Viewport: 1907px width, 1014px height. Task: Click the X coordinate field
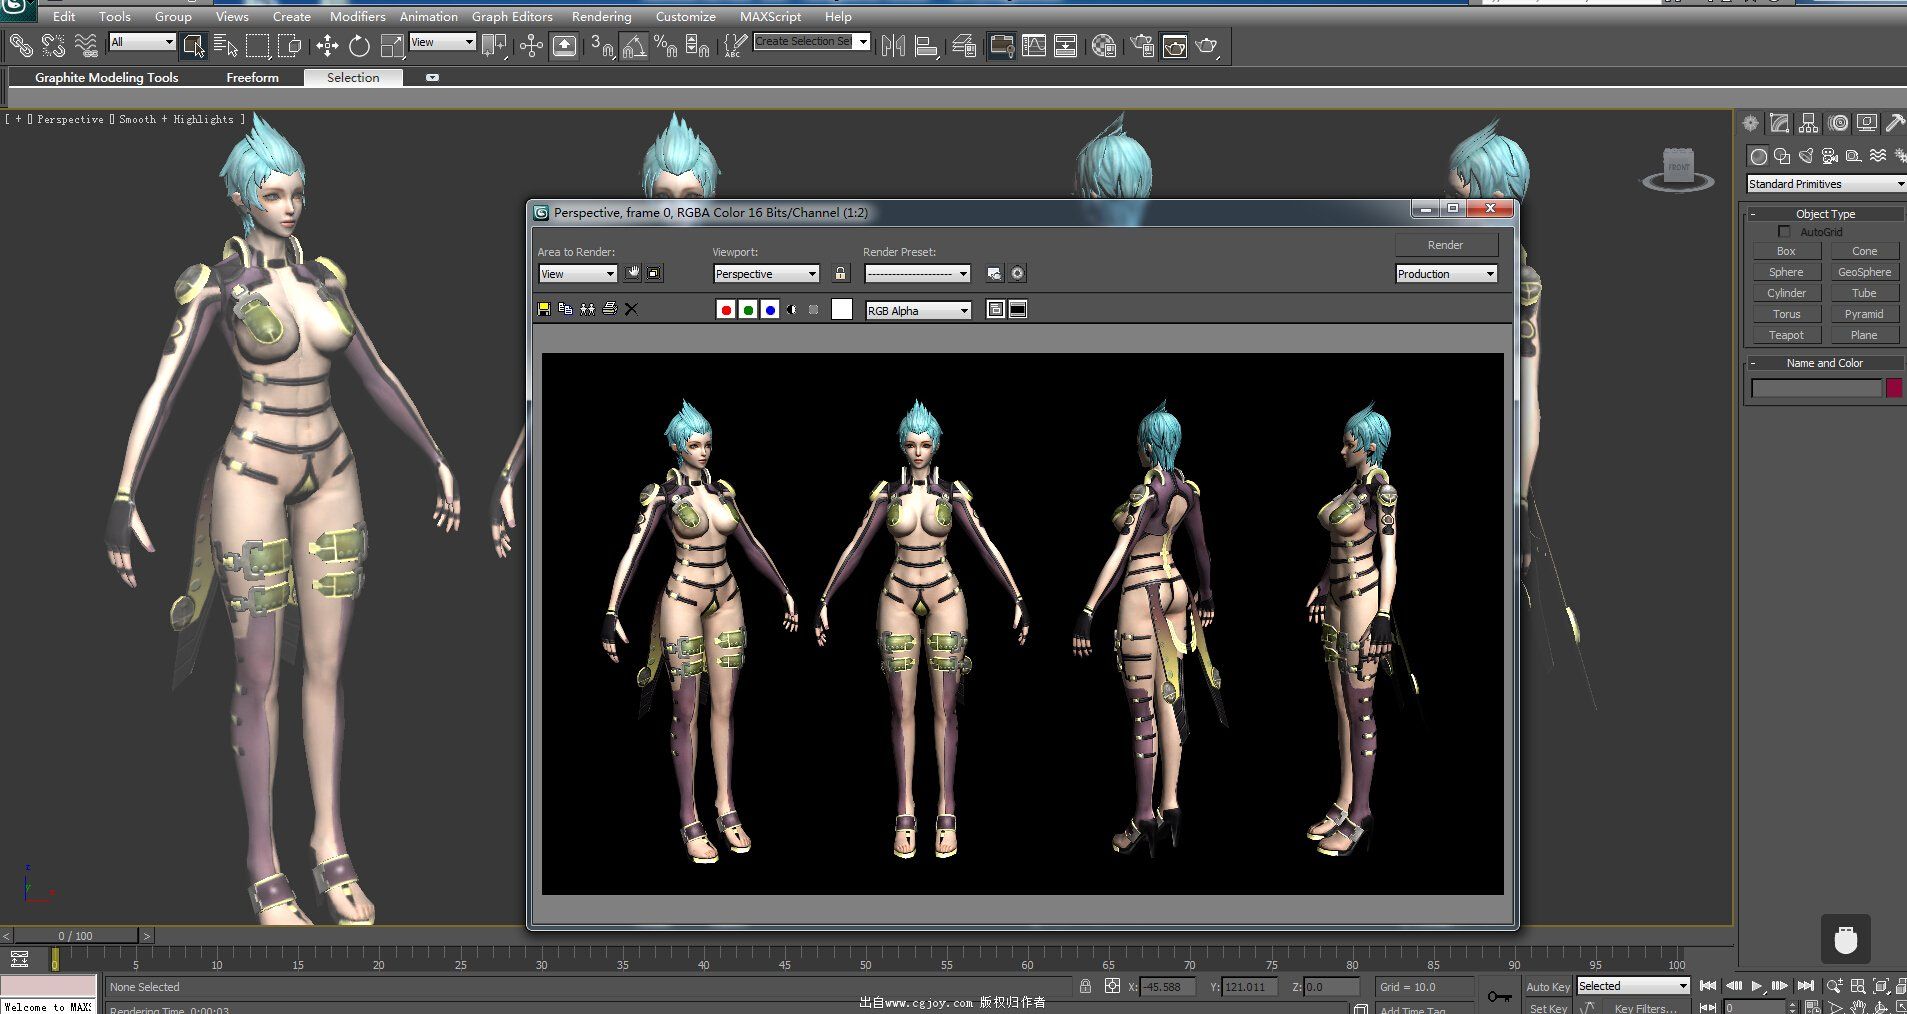(1166, 987)
